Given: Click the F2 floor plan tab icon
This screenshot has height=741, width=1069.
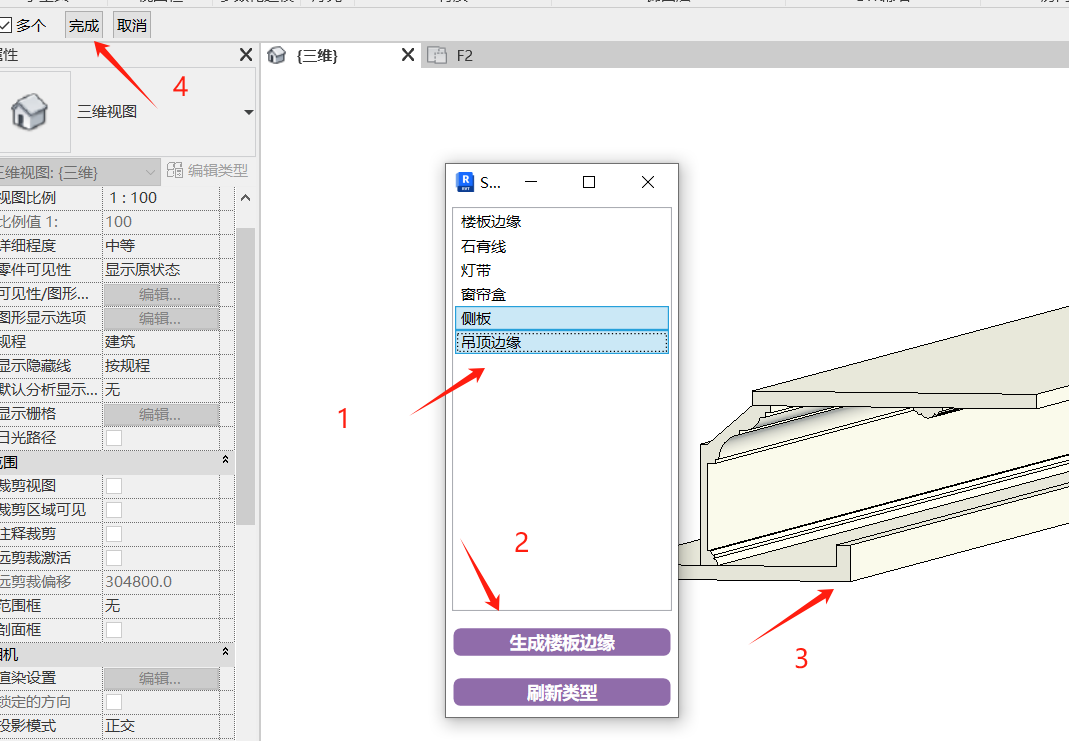Looking at the screenshot, I should (x=436, y=56).
